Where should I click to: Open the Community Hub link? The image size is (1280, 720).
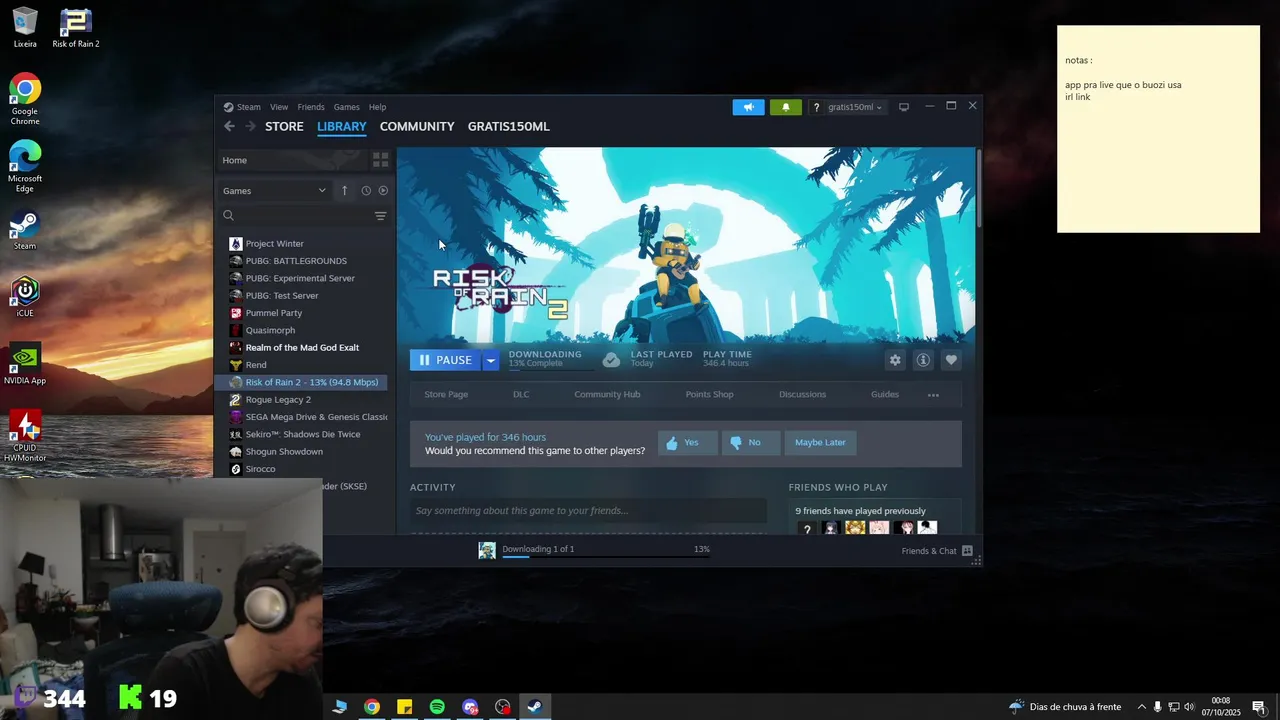click(607, 395)
